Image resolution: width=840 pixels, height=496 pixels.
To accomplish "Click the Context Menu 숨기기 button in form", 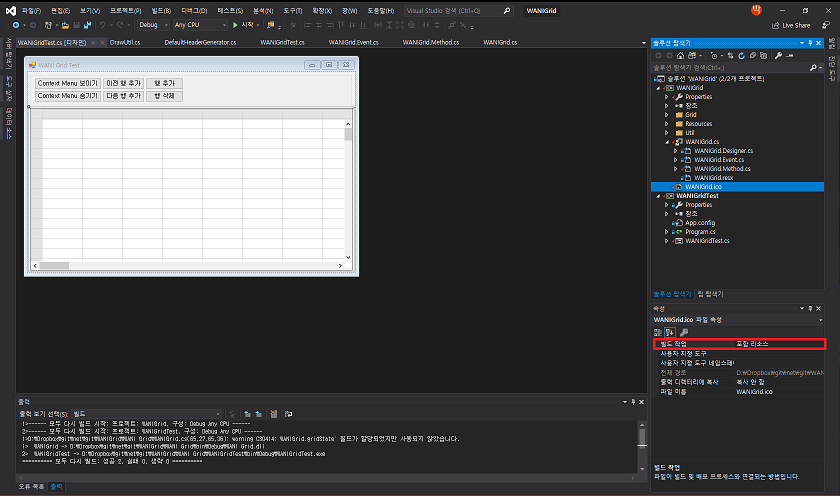I will click(x=68, y=96).
